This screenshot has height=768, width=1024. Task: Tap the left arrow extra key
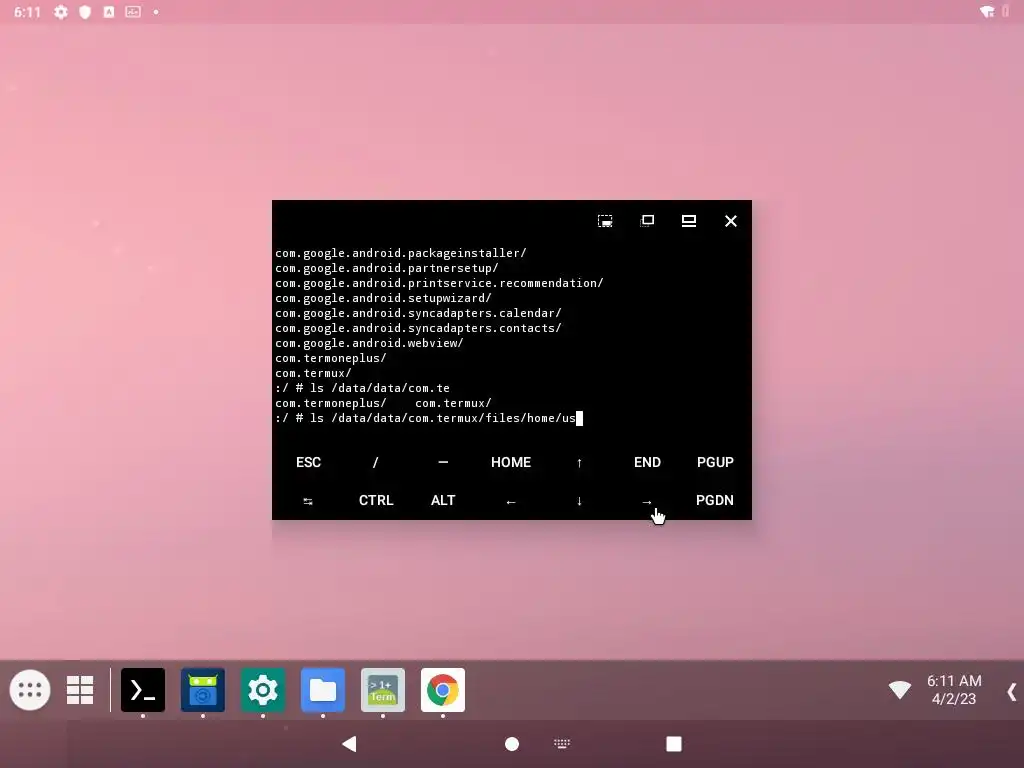pos(511,501)
